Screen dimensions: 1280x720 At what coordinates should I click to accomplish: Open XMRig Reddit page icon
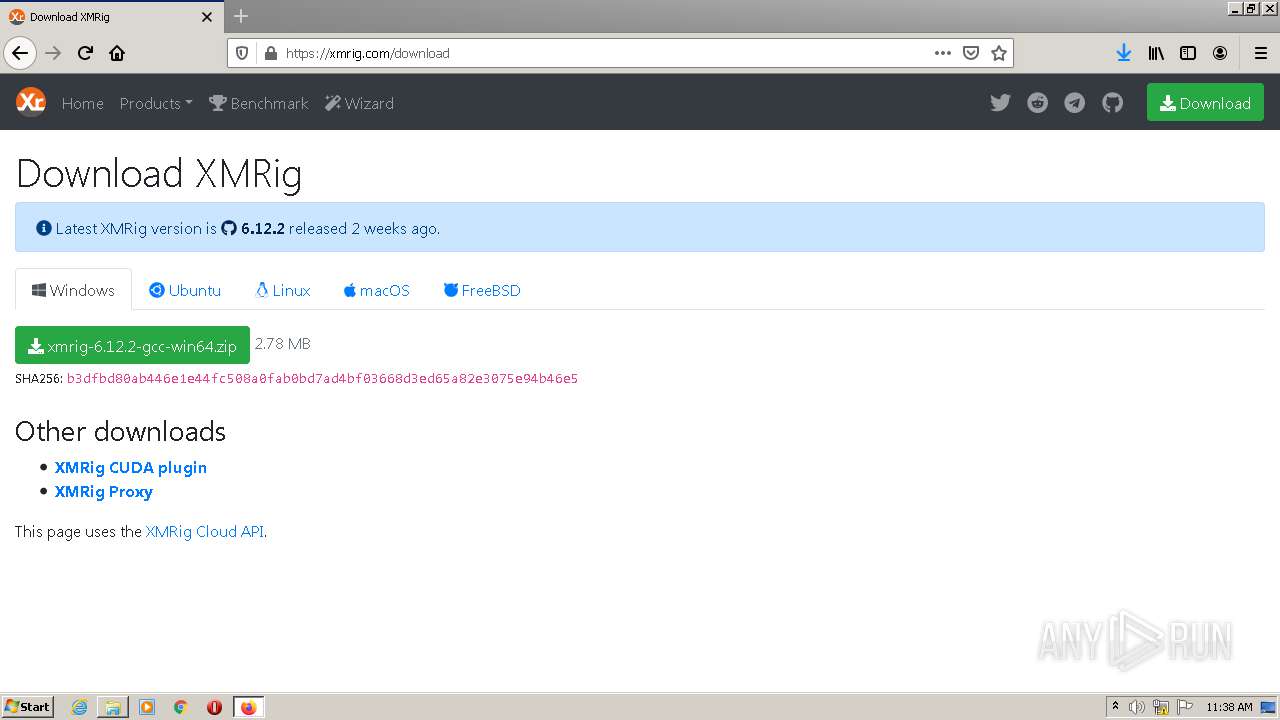(x=1038, y=103)
